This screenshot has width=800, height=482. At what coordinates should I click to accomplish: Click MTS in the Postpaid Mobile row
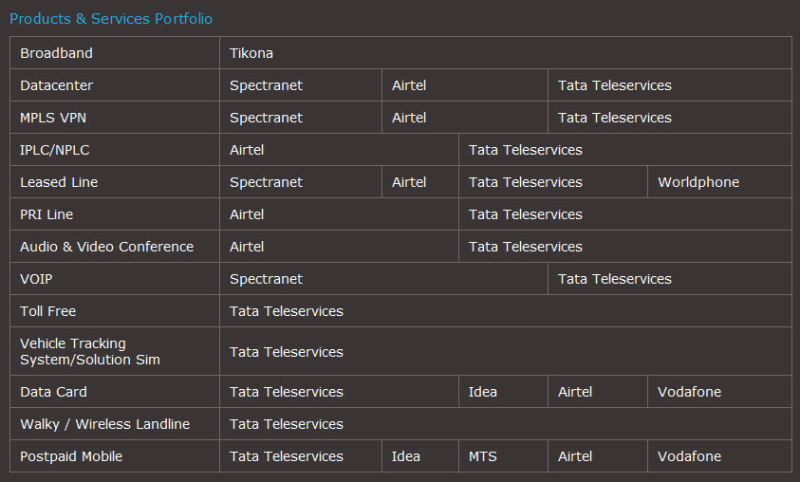click(483, 456)
